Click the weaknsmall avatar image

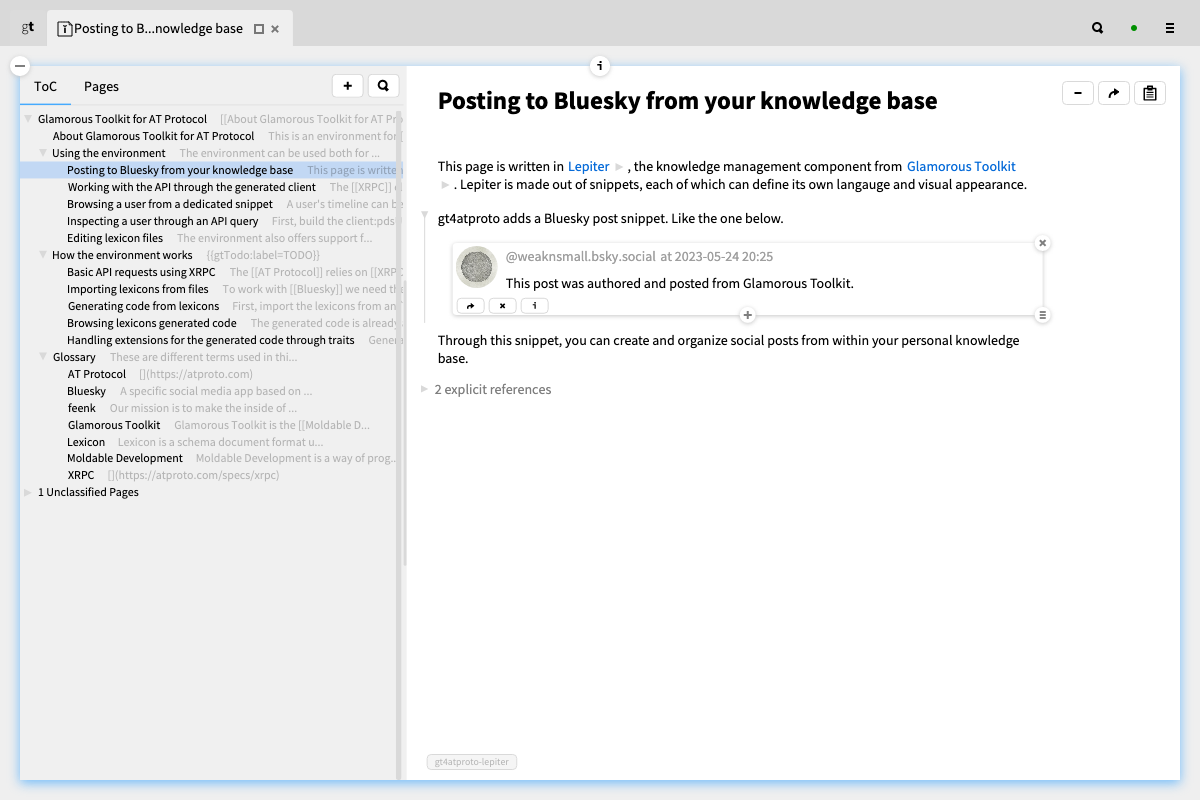pyautogui.click(x=477, y=267)
